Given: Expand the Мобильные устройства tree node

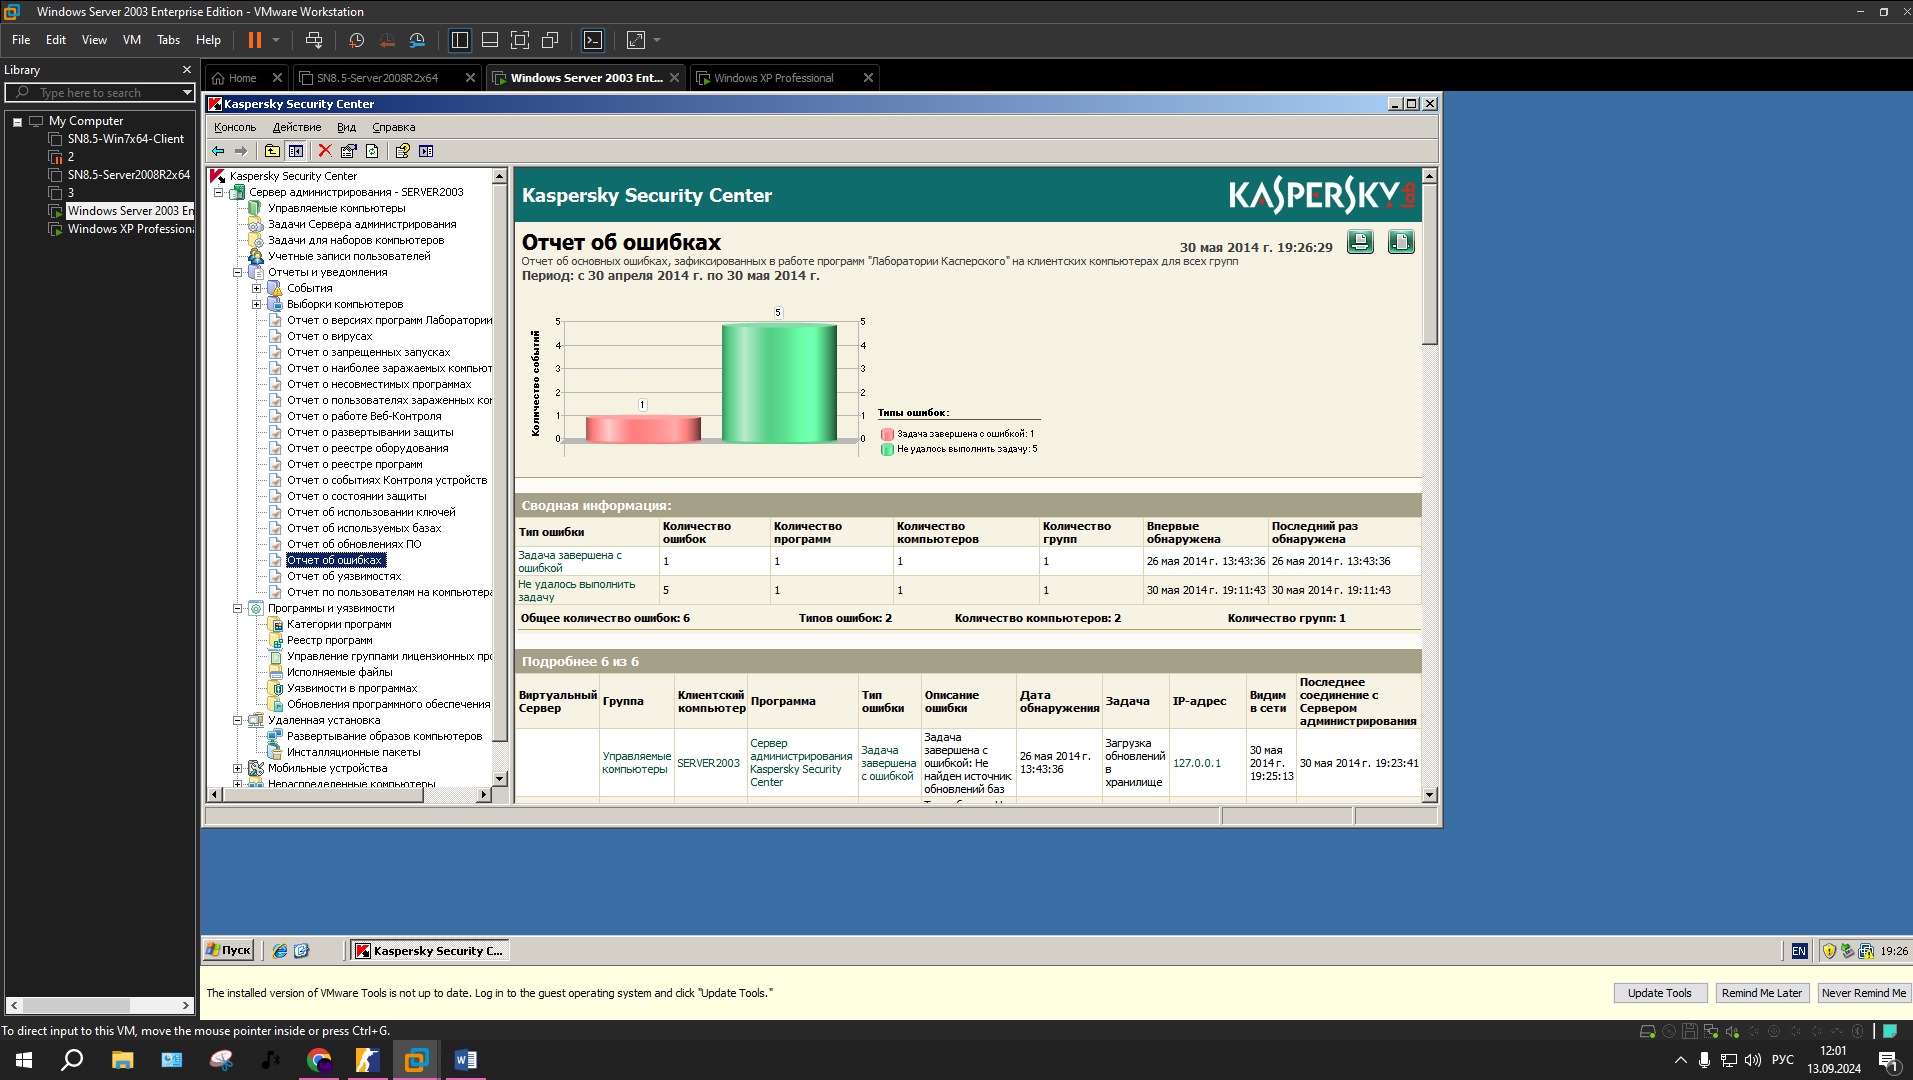Looking at the screenshot, I should coord(237,768).
